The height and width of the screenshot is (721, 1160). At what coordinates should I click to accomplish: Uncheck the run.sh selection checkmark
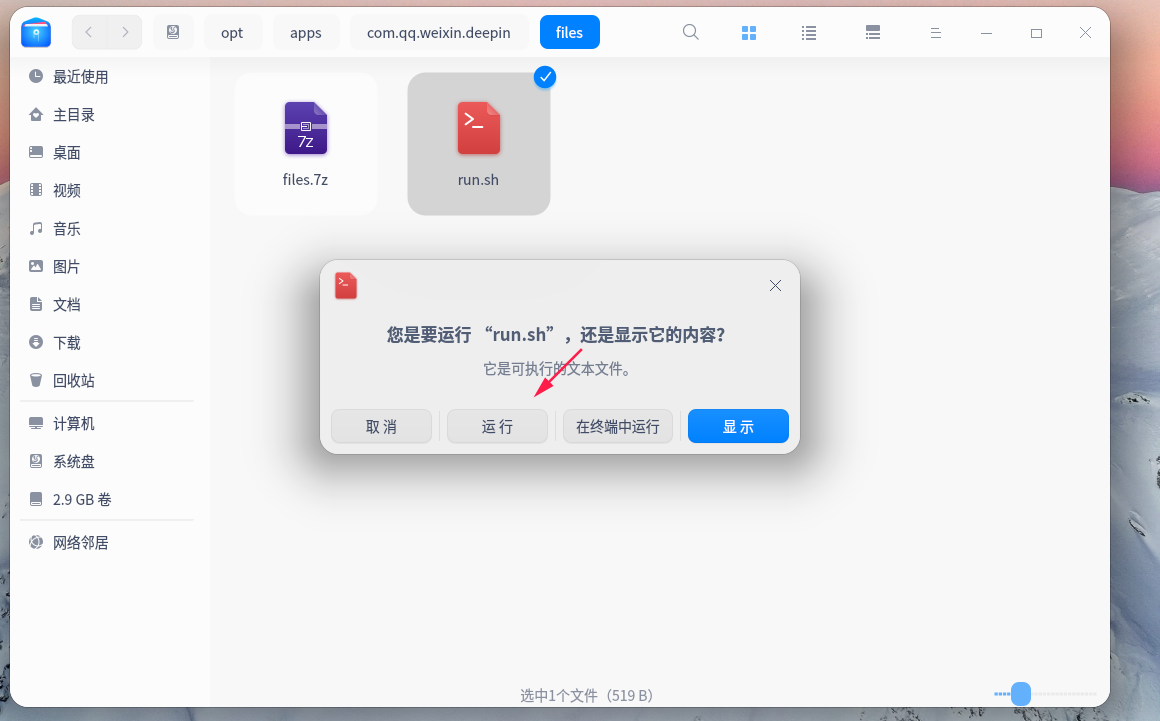click(545, 77)
